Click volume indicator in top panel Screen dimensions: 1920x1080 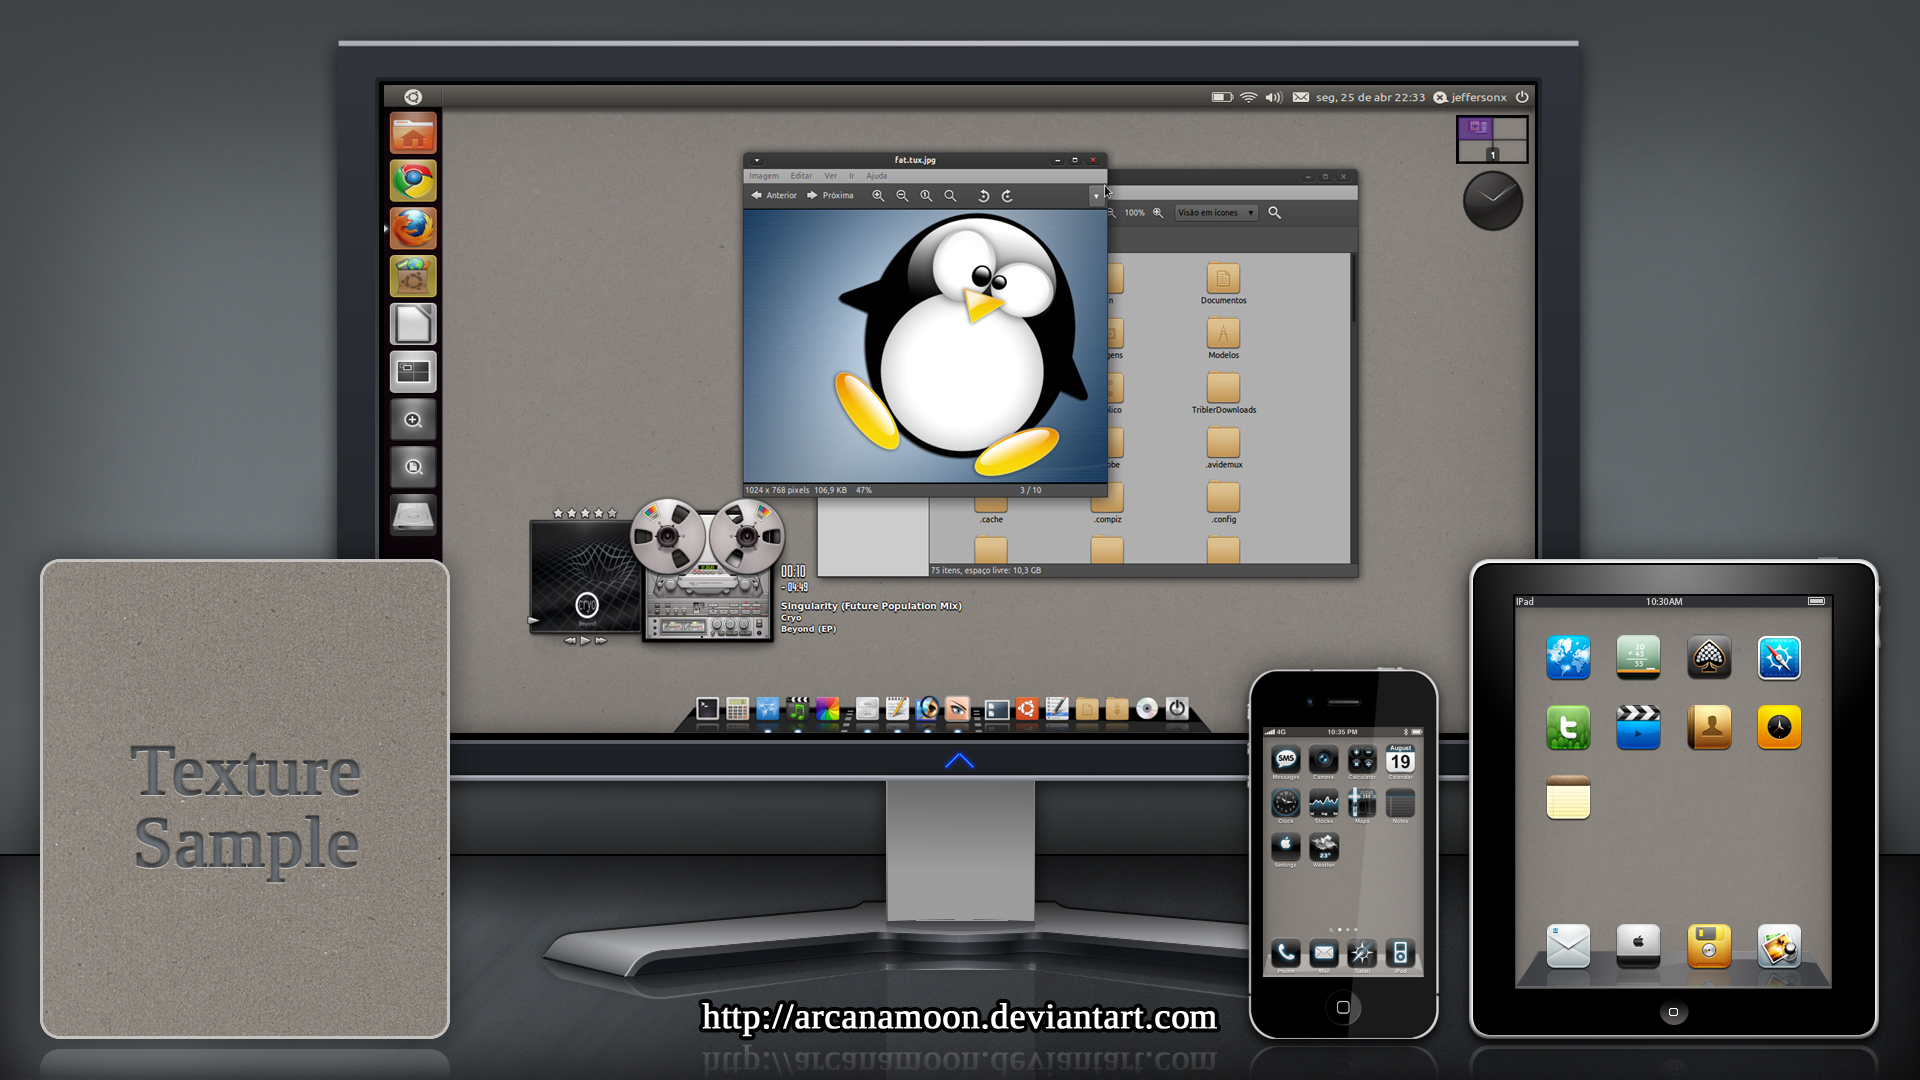click(x=1273, y=97)
